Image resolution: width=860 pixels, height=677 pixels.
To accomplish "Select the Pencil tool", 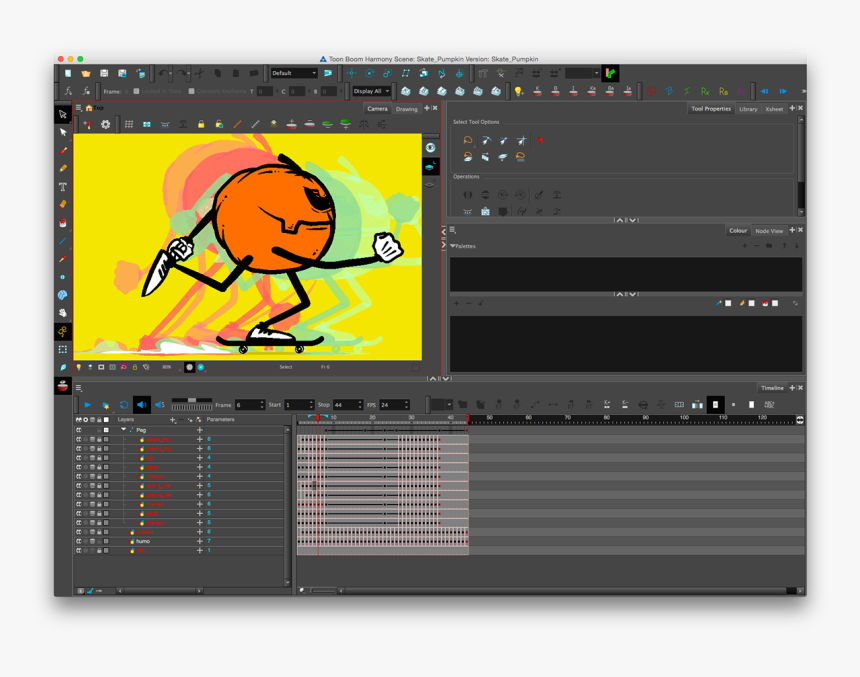I will tap(63, 168).
